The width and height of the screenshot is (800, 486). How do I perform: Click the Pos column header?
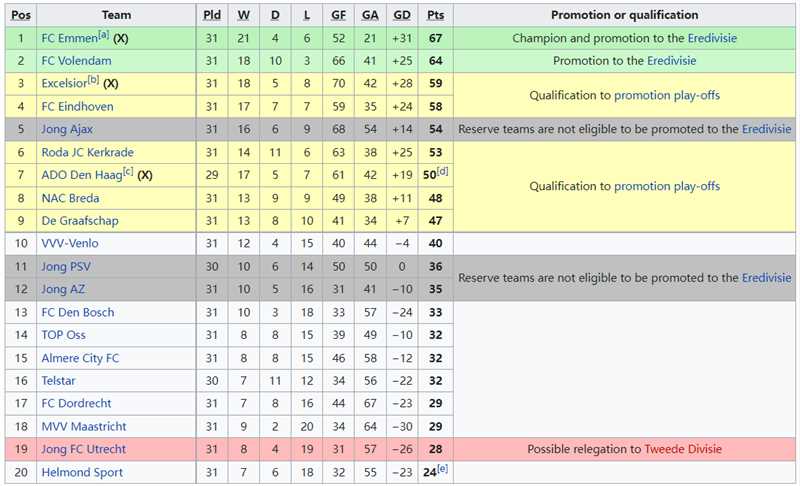point(21,15)
